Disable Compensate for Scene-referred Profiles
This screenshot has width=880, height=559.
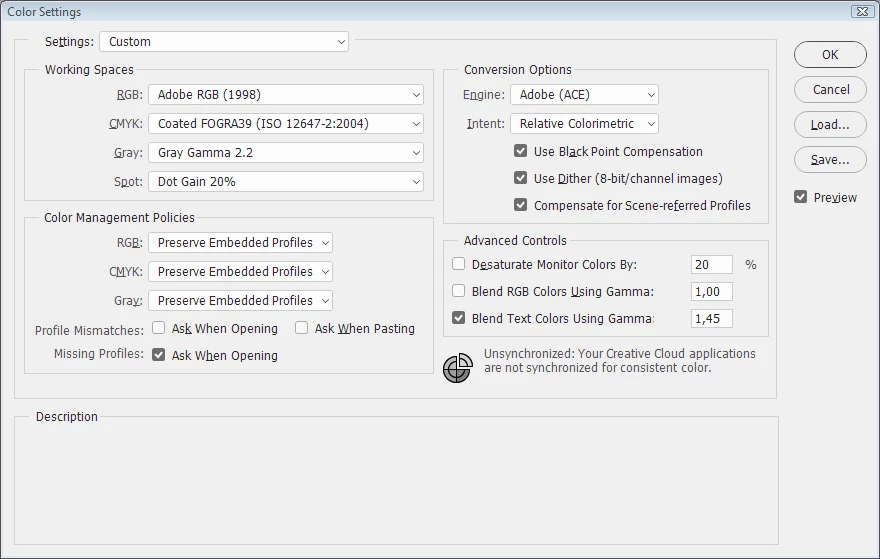[x=520, y=205]
